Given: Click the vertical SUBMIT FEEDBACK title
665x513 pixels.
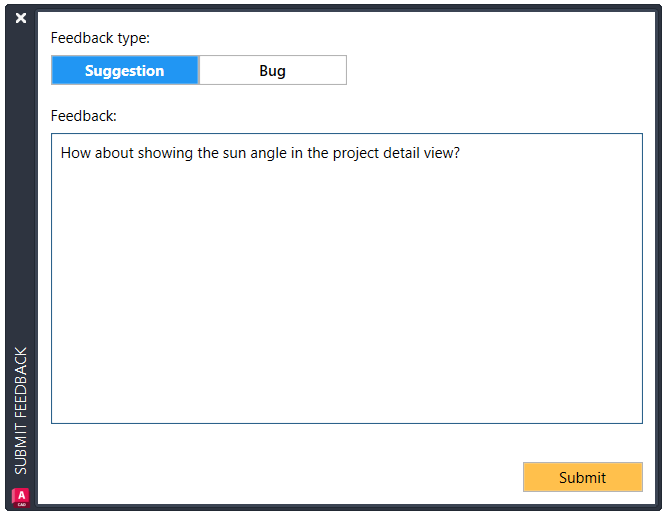Looking at the screenshot, I should [x=21, y=410].
